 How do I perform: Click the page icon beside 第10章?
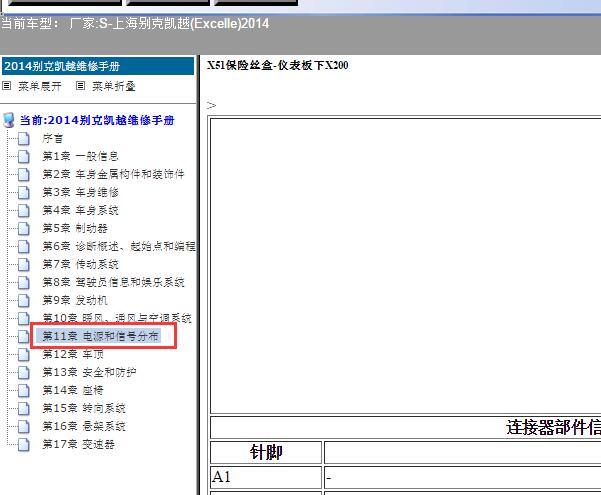23,318
